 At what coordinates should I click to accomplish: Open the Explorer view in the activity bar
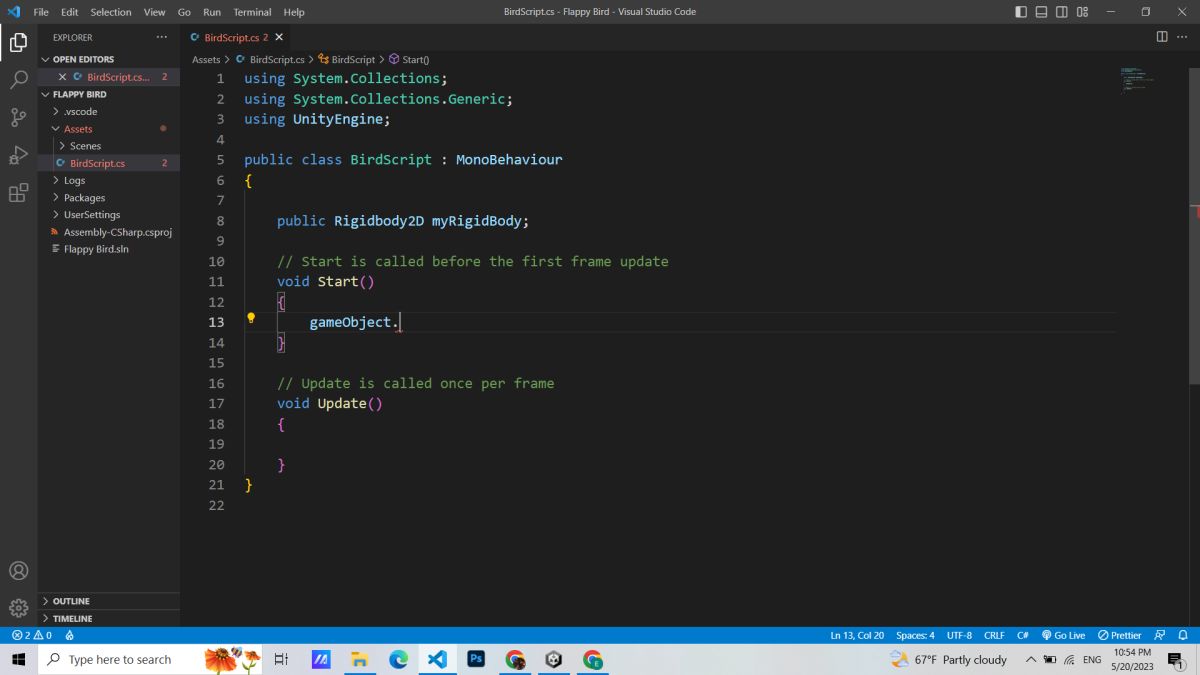18,42
